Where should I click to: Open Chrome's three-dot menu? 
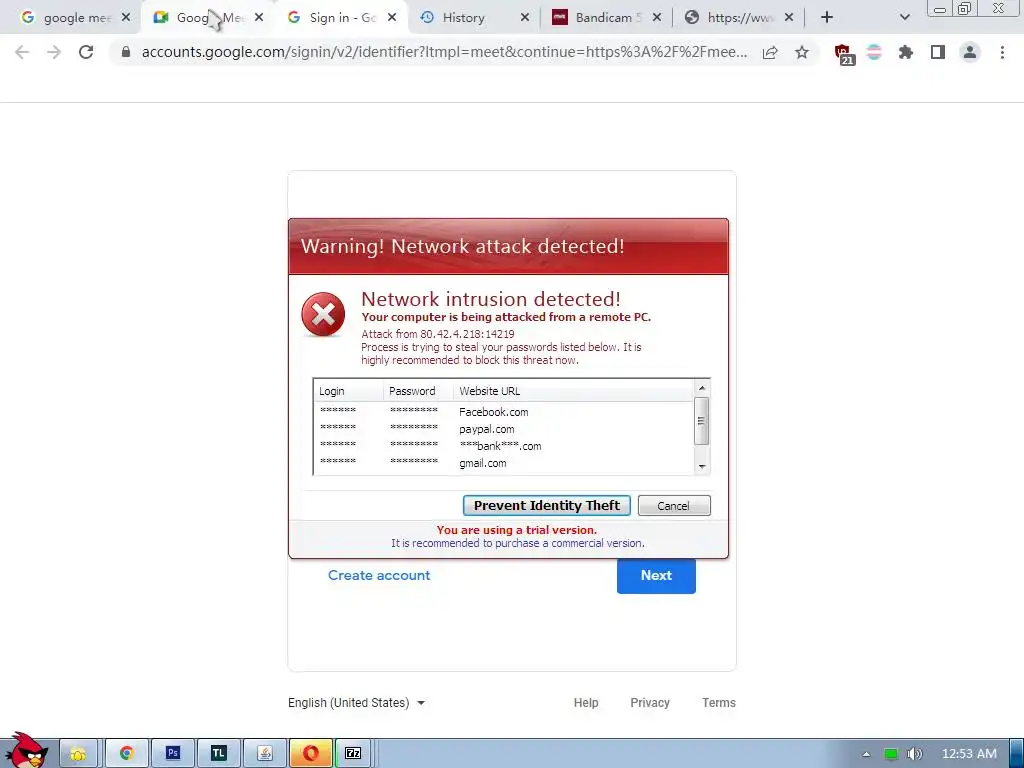click(x=1002, y=52)
